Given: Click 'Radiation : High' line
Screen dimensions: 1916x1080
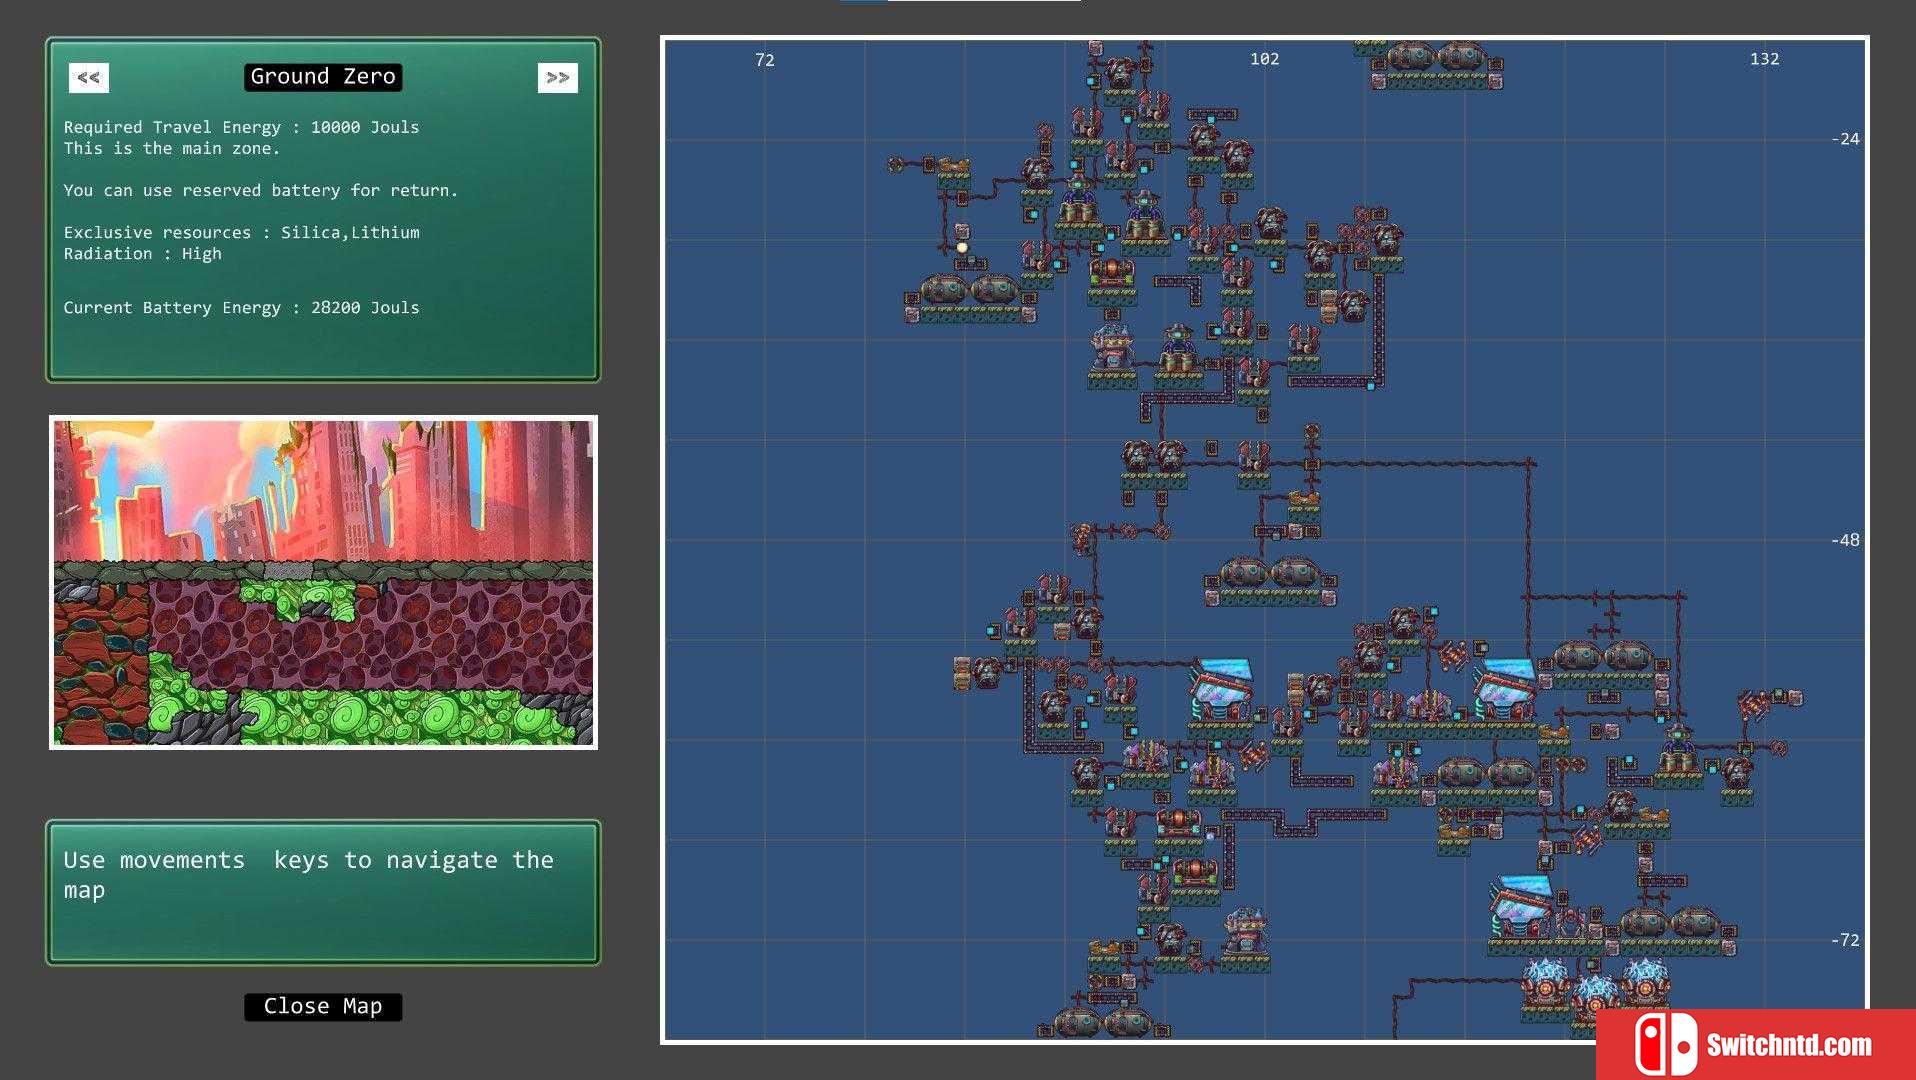Looking at the screenshot, I should tap(142, 254).
